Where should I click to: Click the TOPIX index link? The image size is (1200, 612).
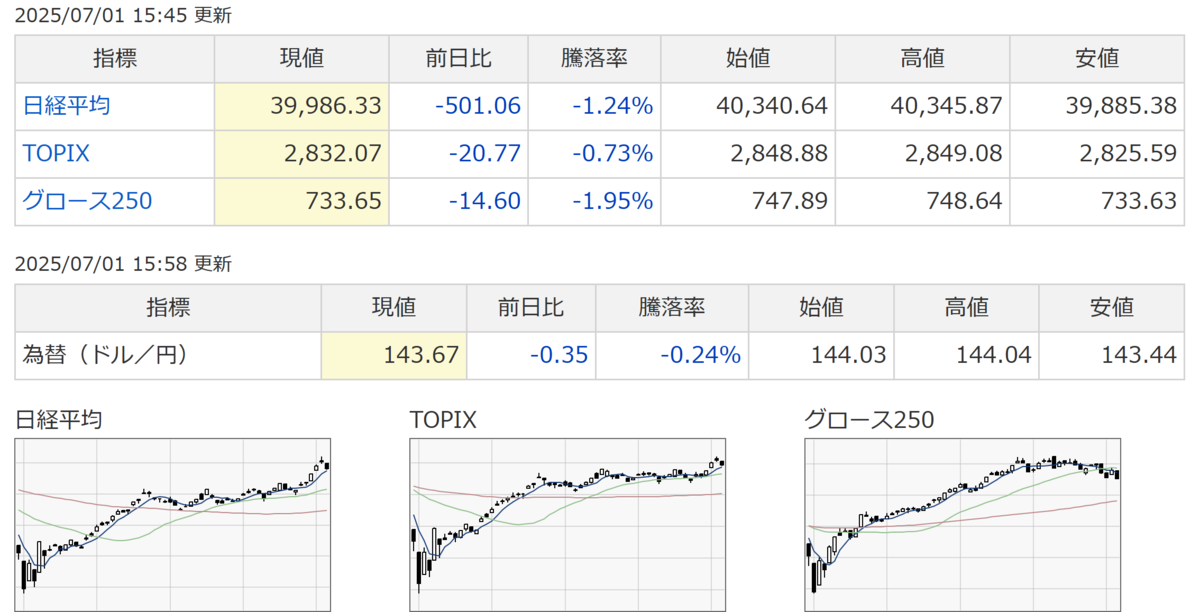click(x=55, y=153)
